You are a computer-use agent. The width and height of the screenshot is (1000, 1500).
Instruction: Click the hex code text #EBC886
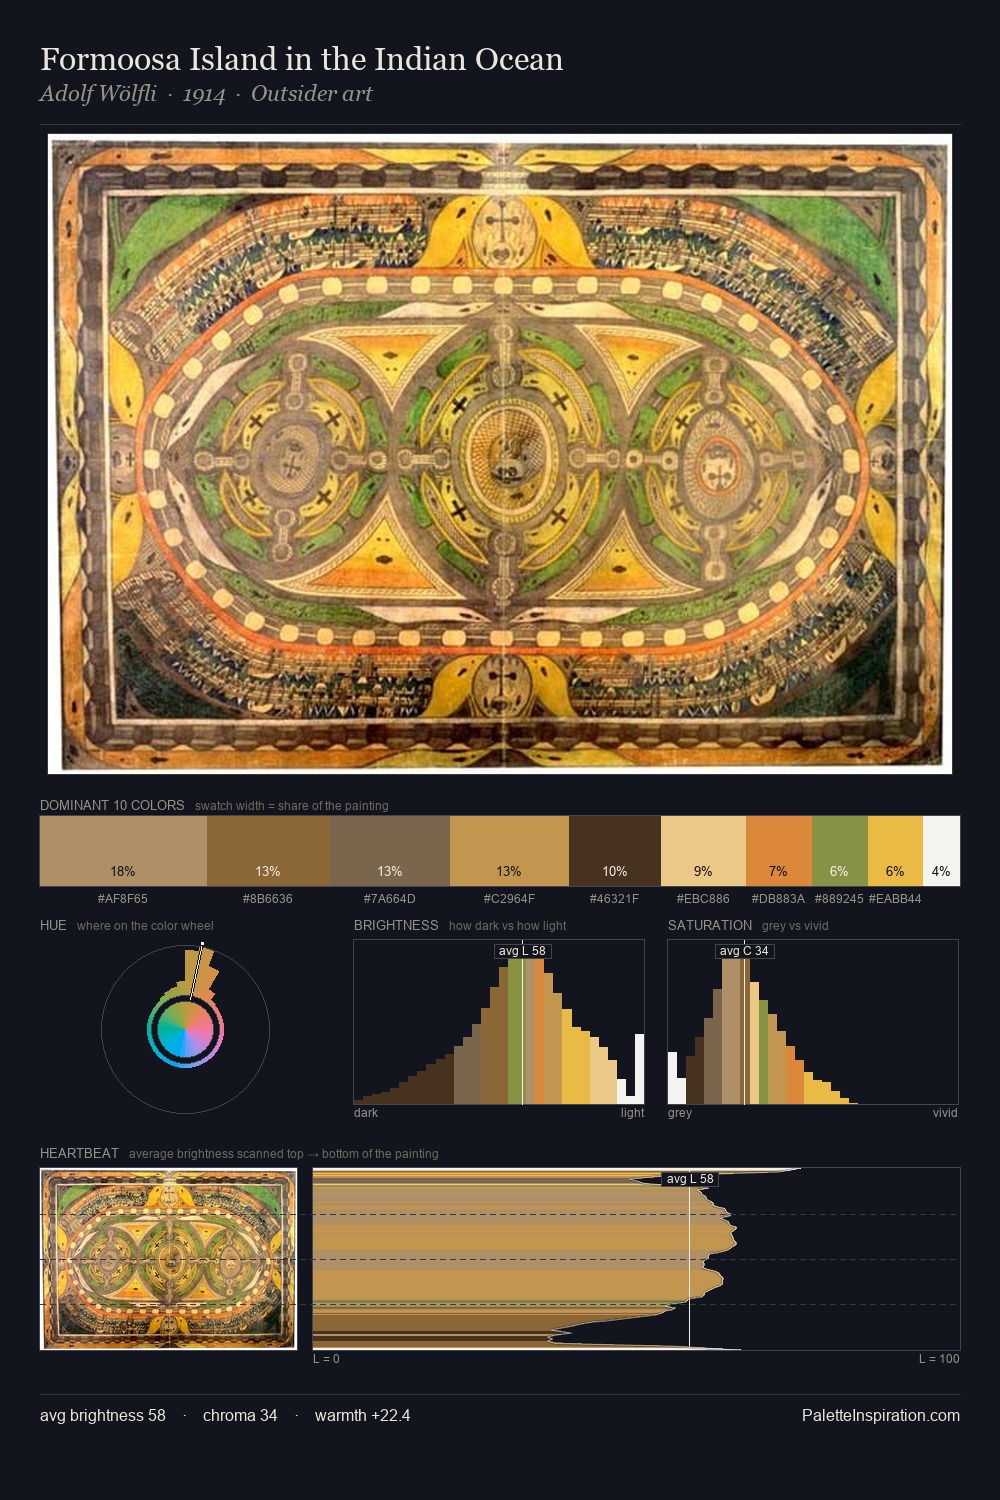coord(703,899)
